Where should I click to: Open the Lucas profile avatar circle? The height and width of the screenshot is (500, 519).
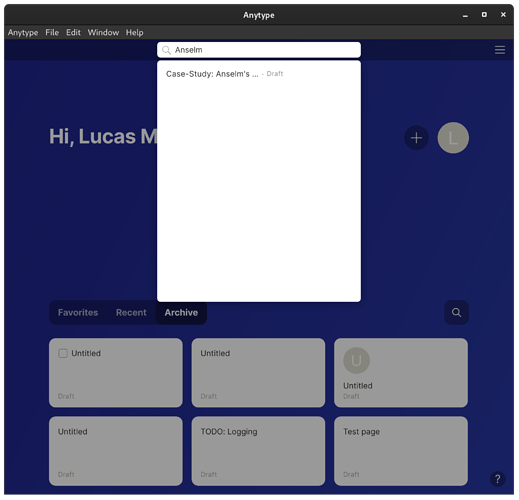point(453,138)
